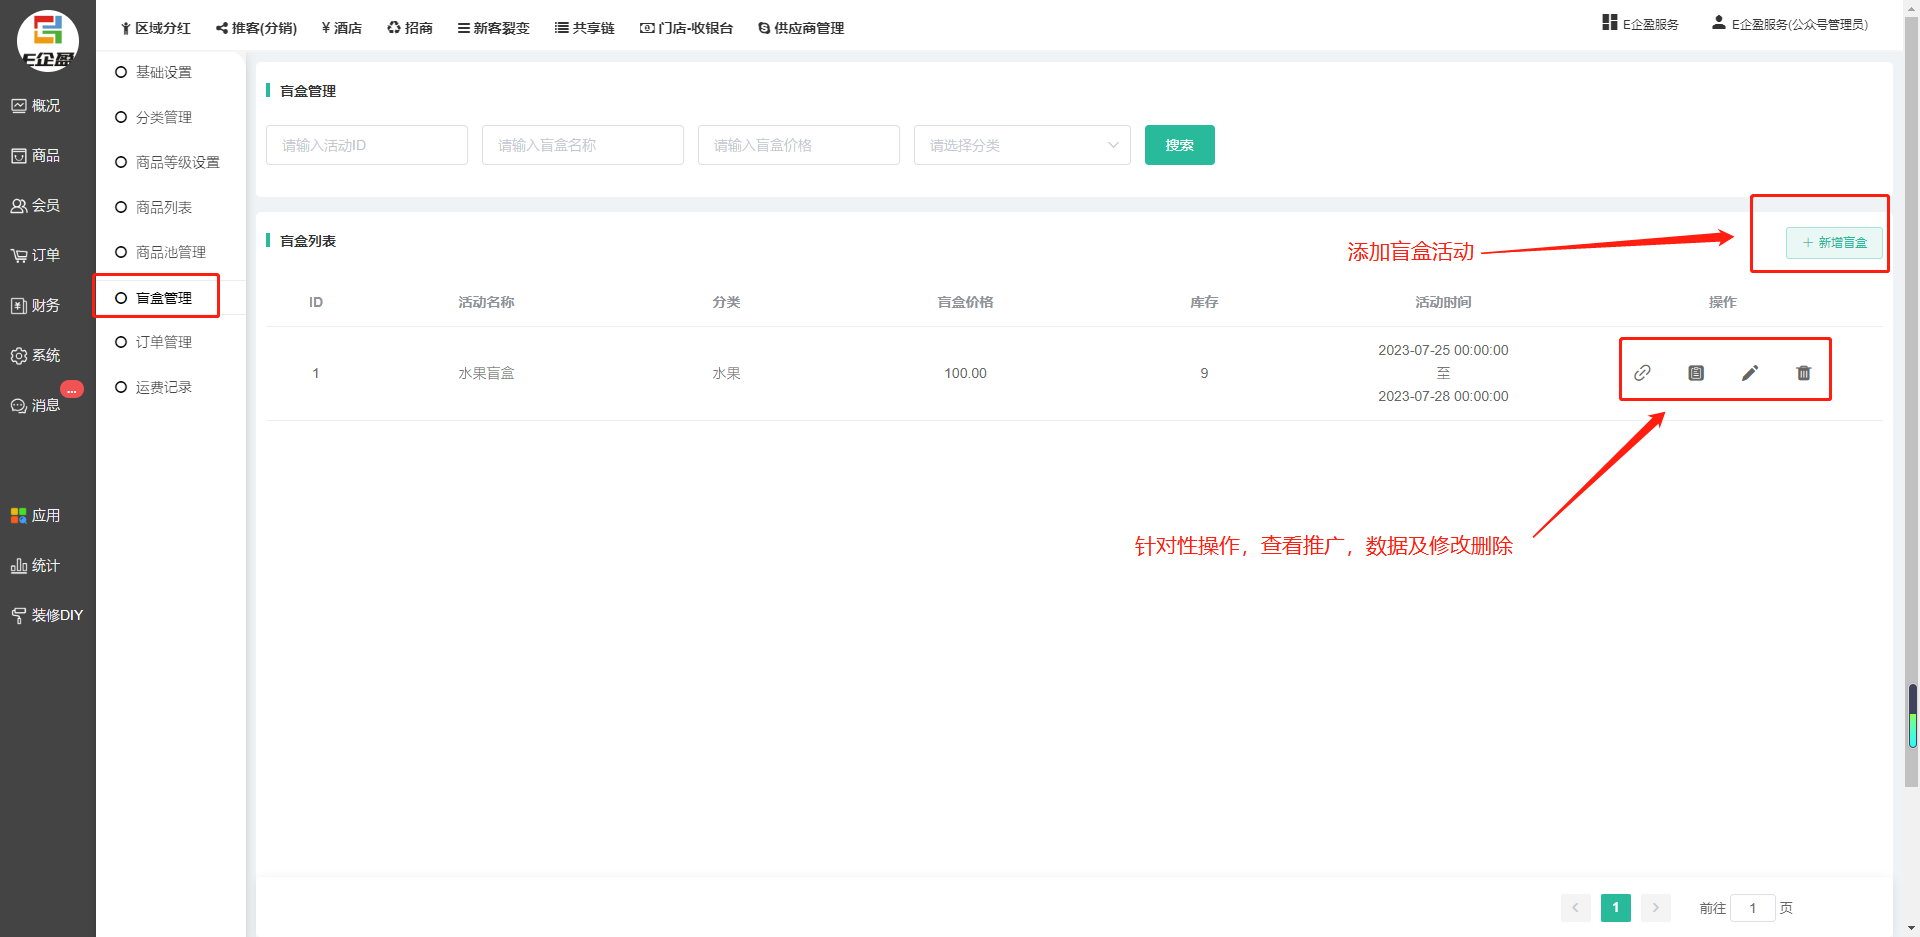Viewport: 1920px width, 937px height.
Task: Go to 统计 in the left sidebar
Action: [x=36, y=565]
